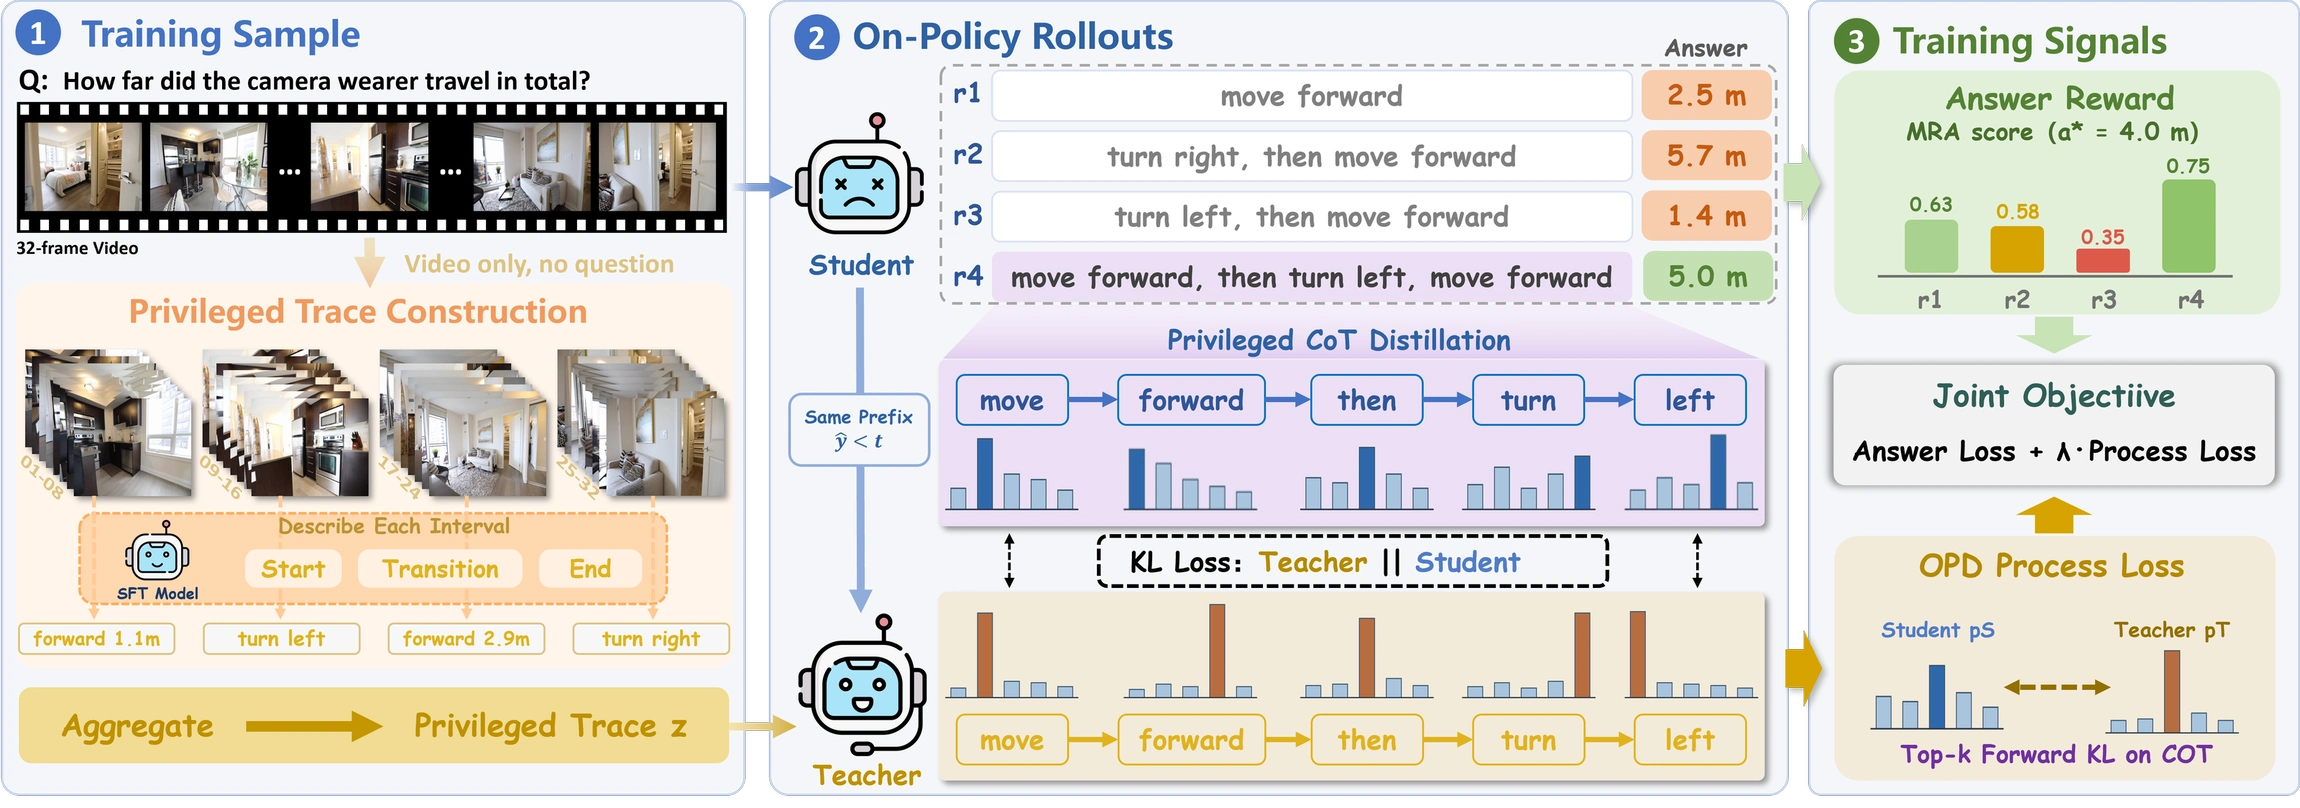Select the Transition interval label
The image size is (2300, 808).
440,569
